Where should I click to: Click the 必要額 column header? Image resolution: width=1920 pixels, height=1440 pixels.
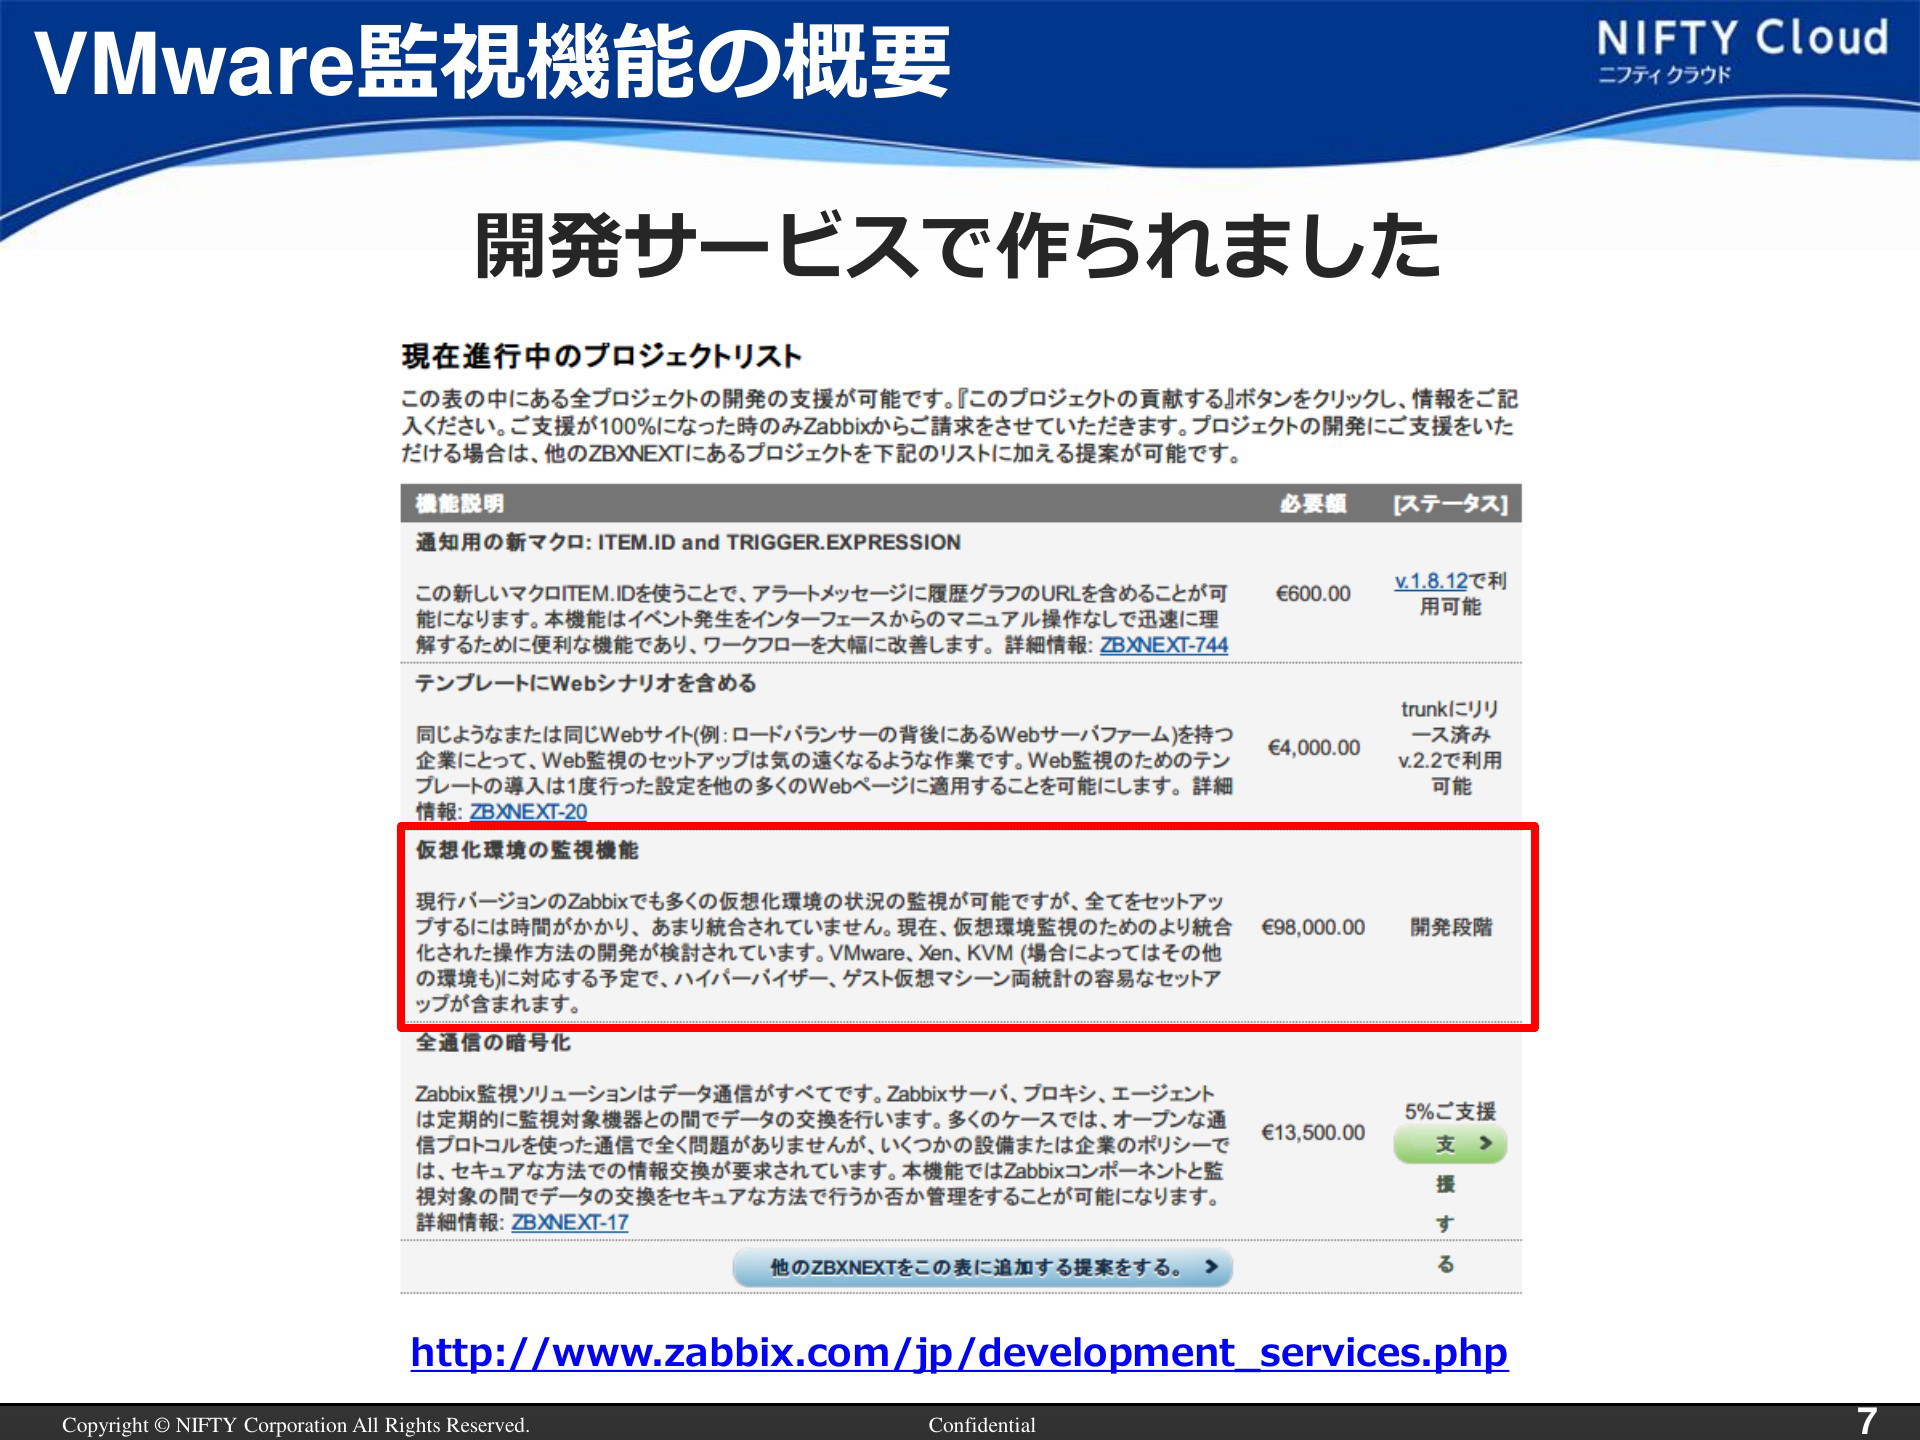click(x=1313, y=503)
